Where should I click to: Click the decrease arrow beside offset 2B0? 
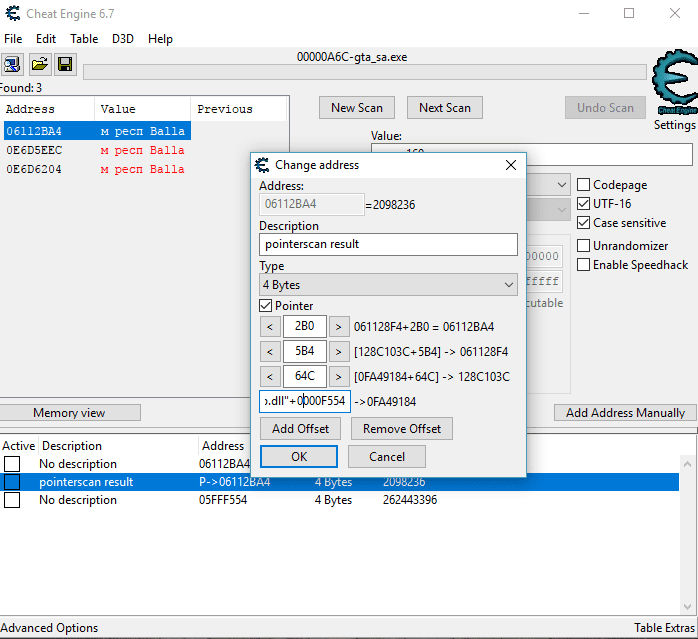270,326
